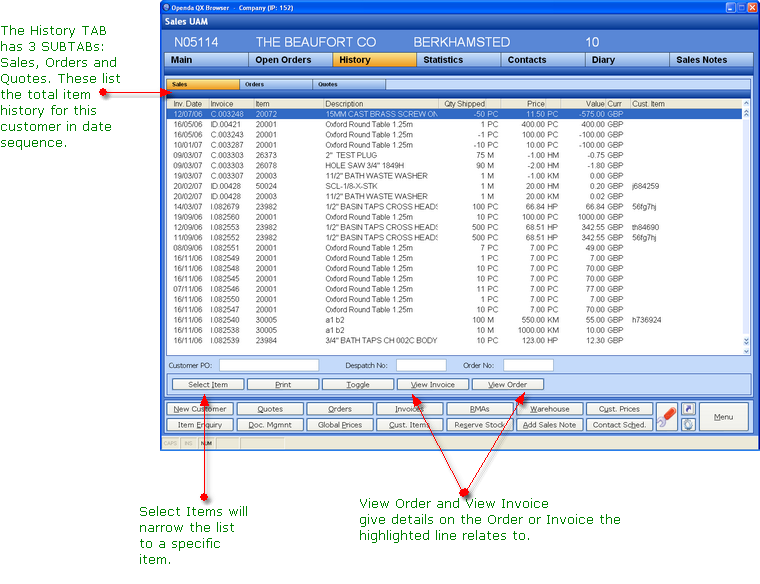Click the View Invoice button
Viewport: 760px width, 584px height.
433,384
